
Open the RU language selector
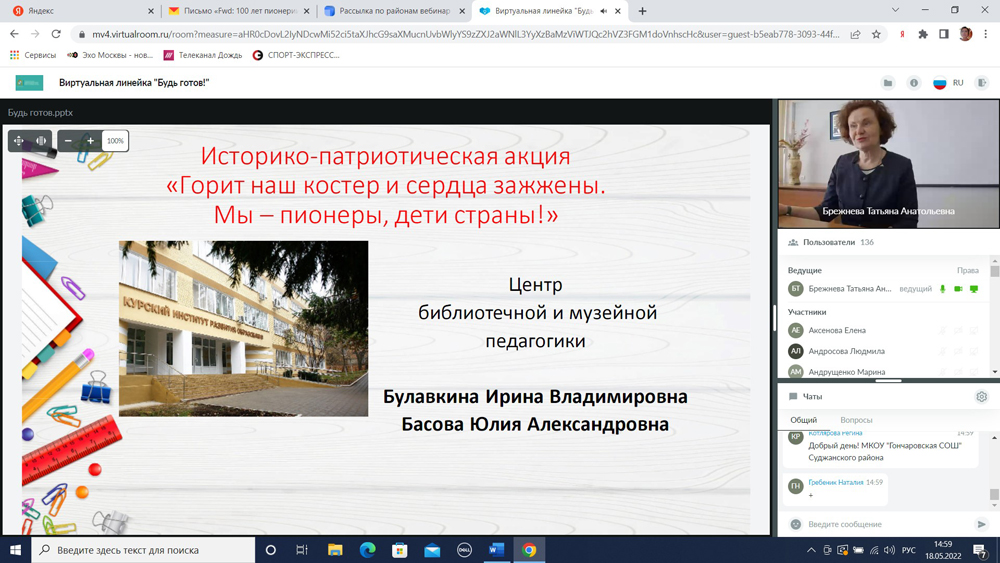(x=948, y=83)
